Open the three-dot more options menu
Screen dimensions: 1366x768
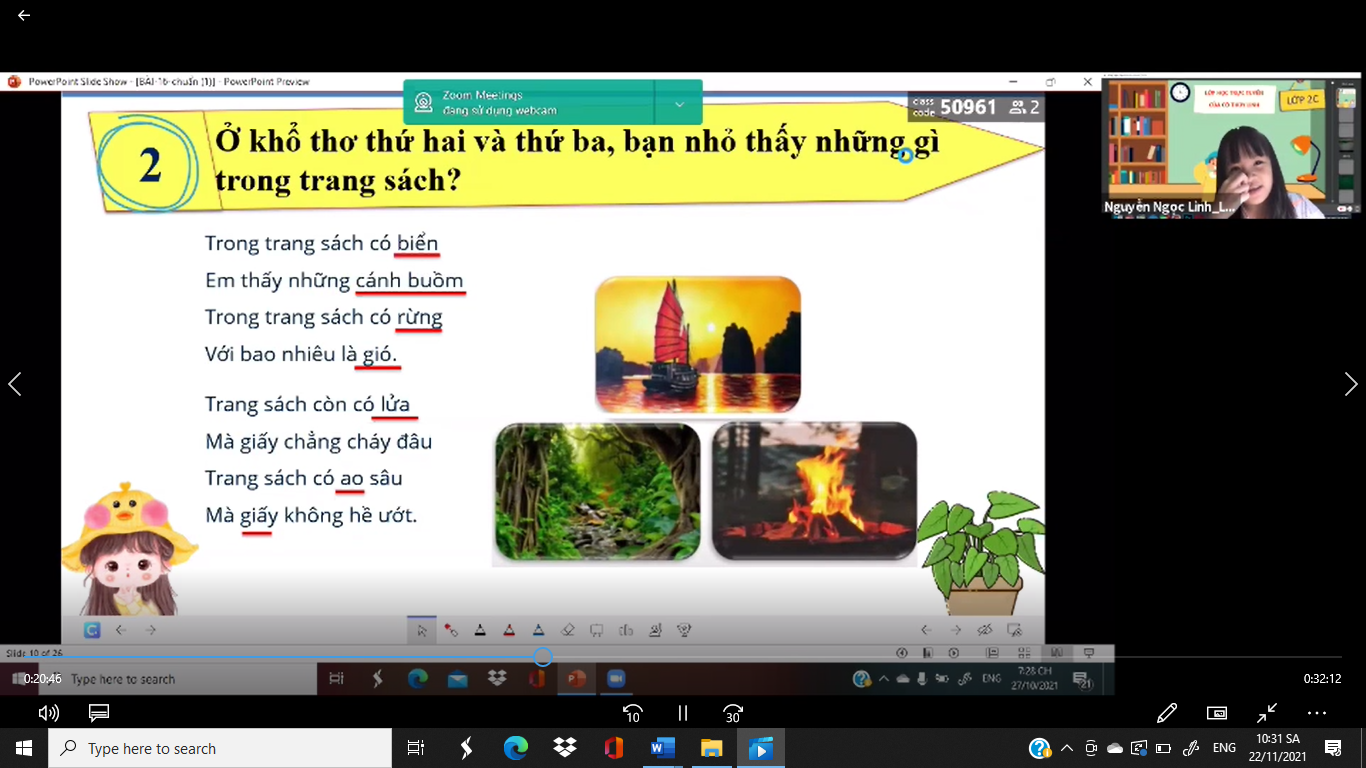(x=1317, y=713)
